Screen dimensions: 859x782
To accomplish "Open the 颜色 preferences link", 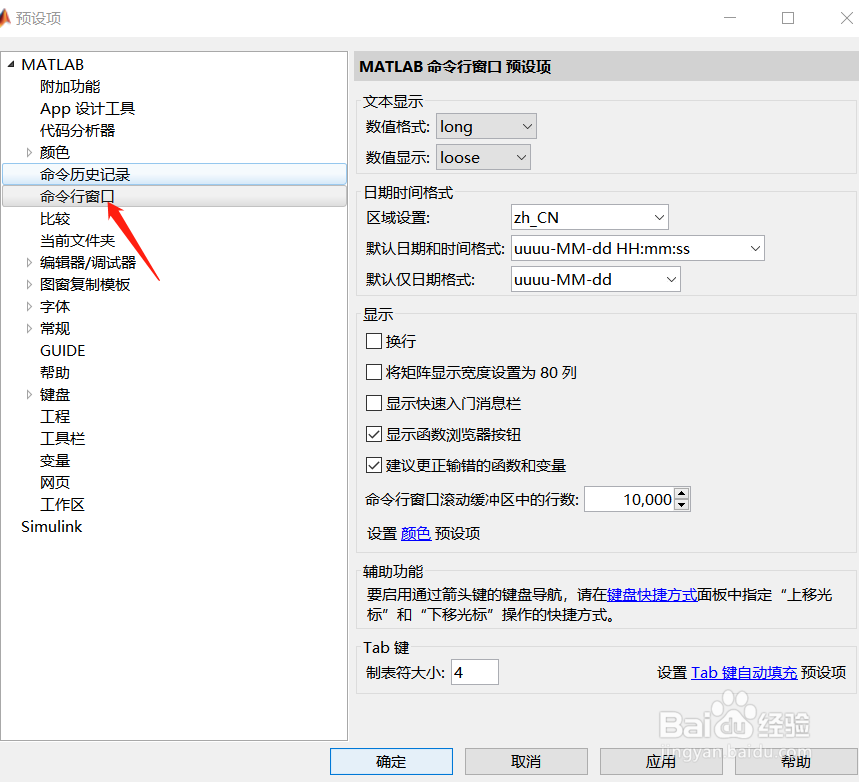I will coord(416,533).
